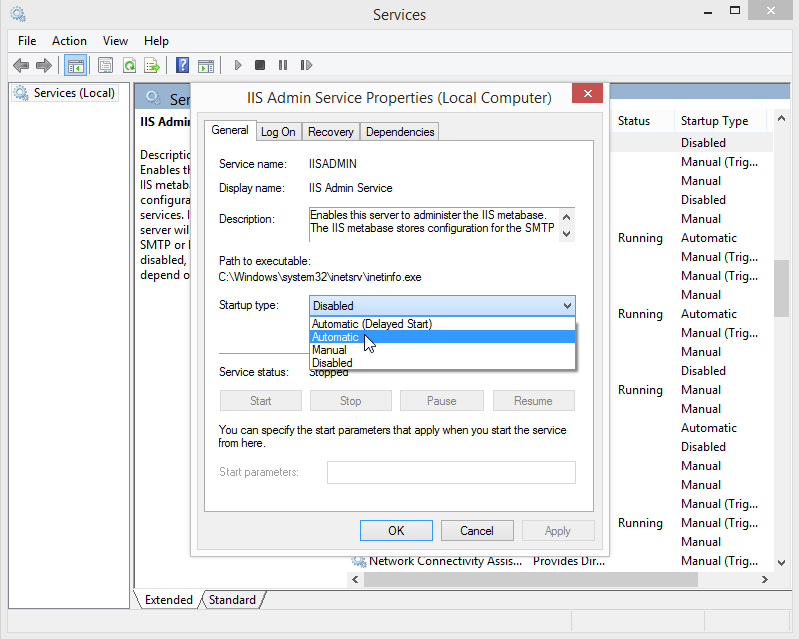Image resolution: width=800 pixels, height=640 pixels.
Task: Open the View menu
Action: [115, 41]
